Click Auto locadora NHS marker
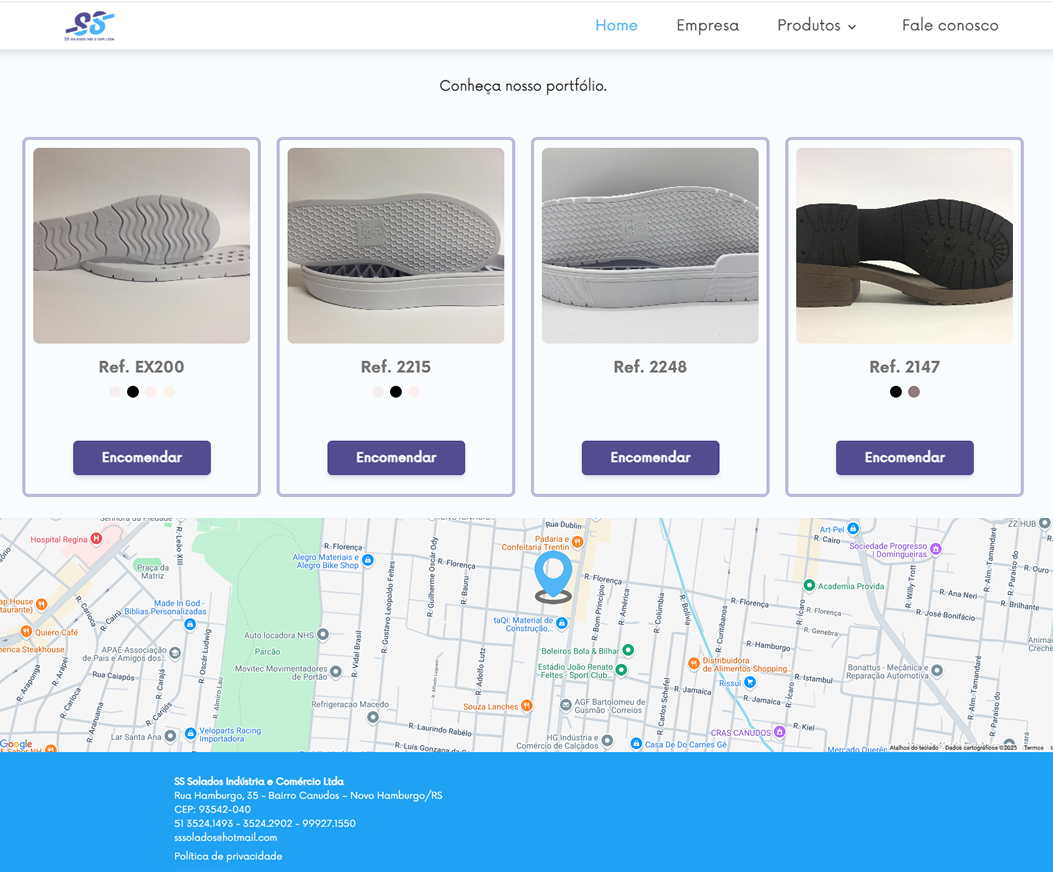1053x872 pixels. [x=323, y=634]
